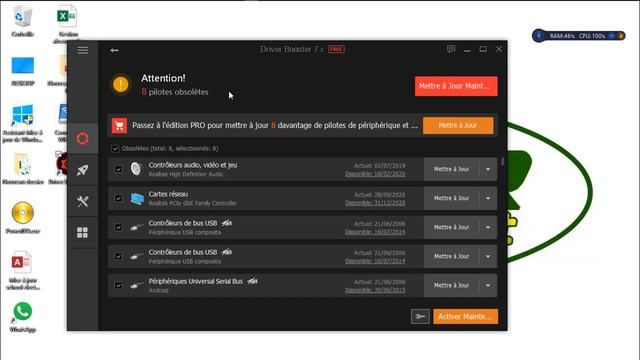The width and height of the screenshot is (640, 360).
Task: Click the device icon on the Android row
Action: (137, 285)
